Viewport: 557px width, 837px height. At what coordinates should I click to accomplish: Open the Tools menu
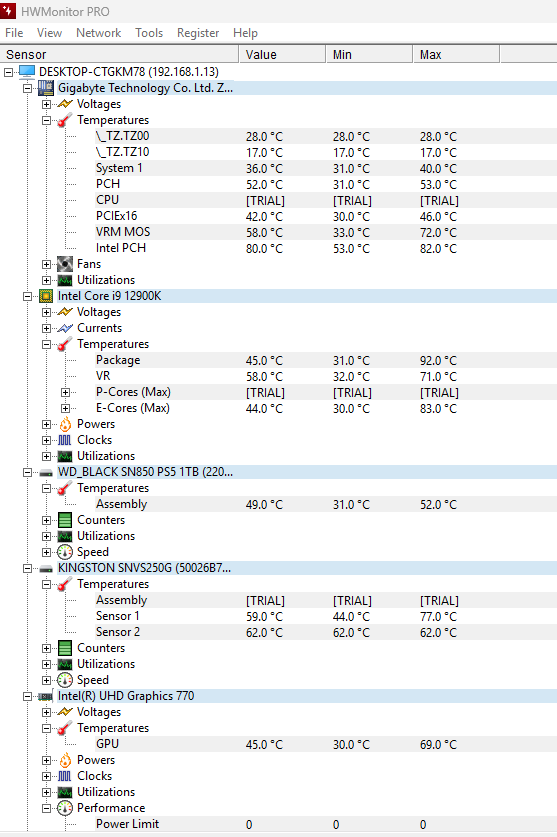tap(149, 33)
